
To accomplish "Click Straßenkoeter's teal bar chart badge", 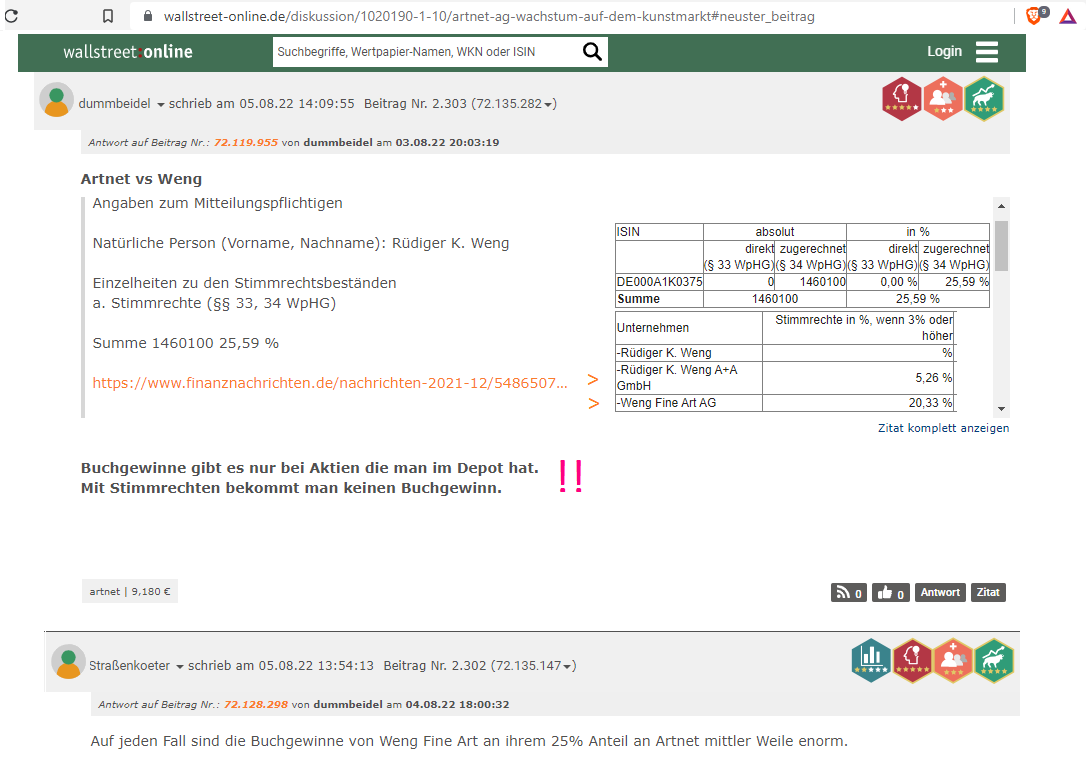I will [x=871, y=660].
